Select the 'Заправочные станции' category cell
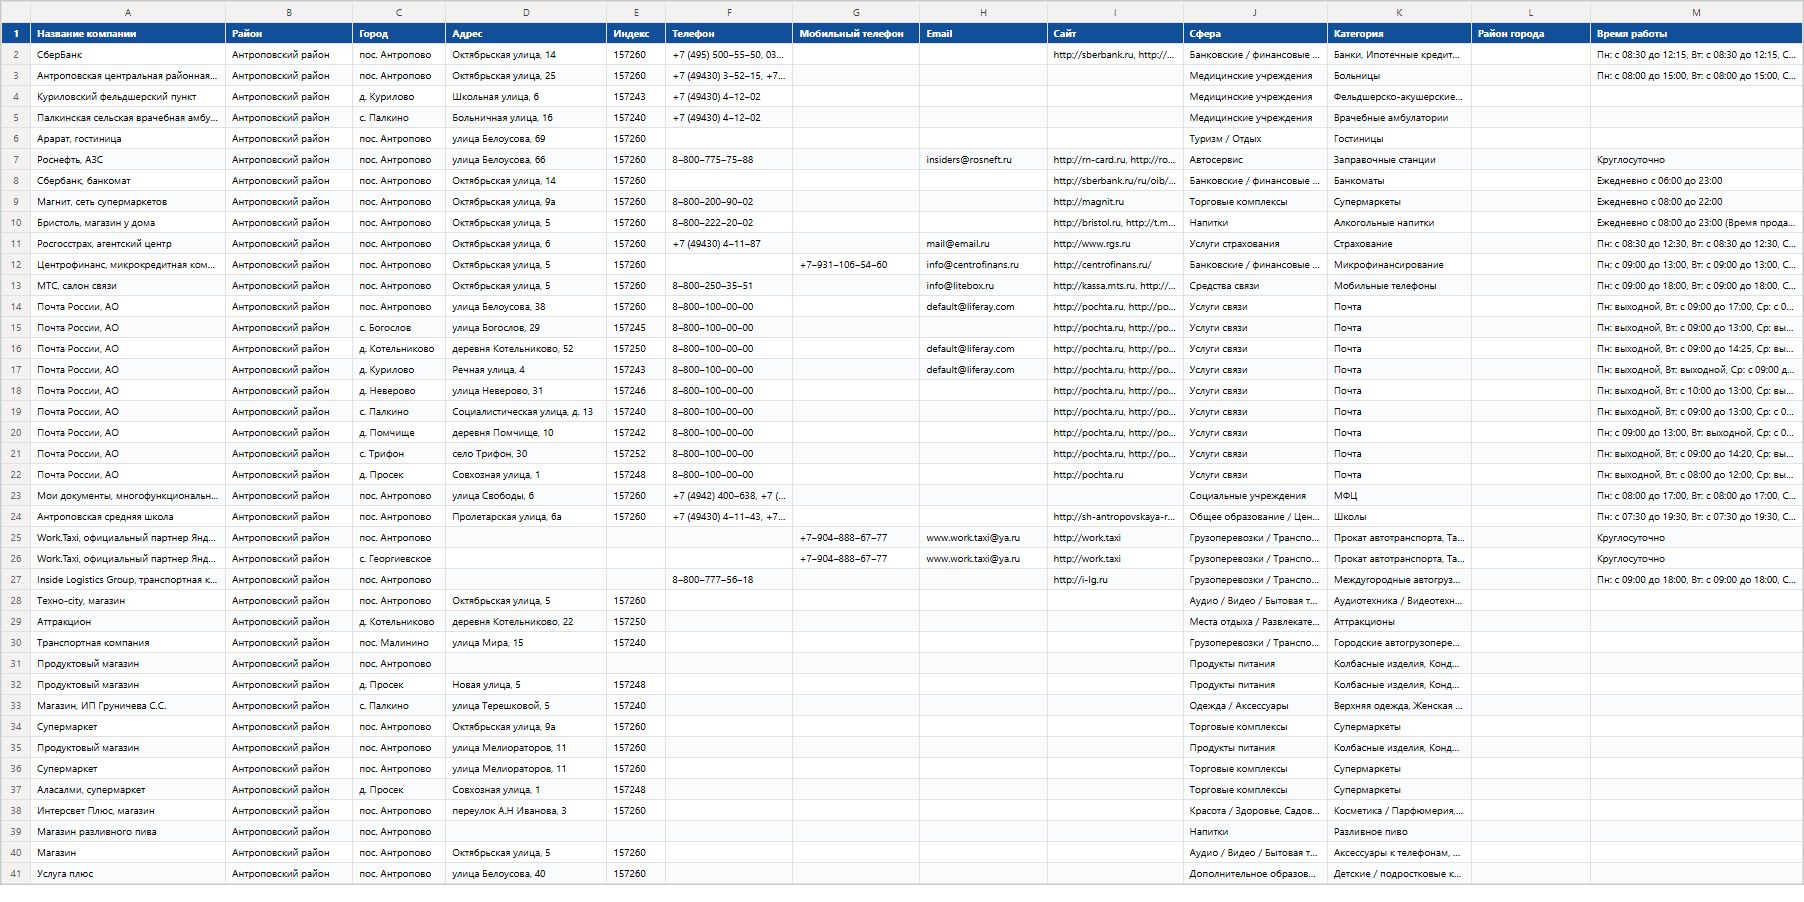This screenshot has height=902, width=1804. coord(1399,160)
